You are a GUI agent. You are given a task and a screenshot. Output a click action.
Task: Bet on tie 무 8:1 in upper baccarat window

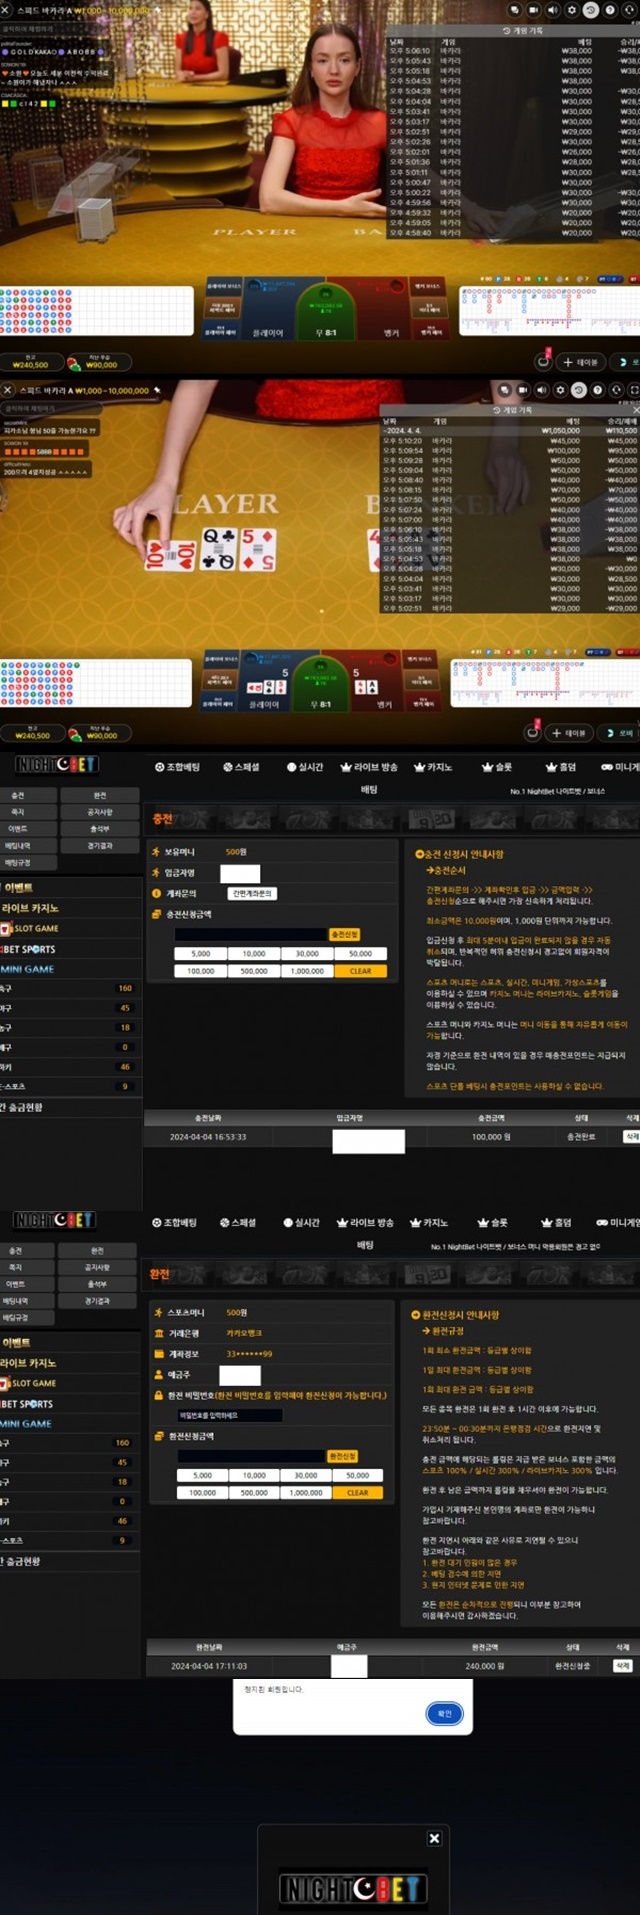point(325,314)
